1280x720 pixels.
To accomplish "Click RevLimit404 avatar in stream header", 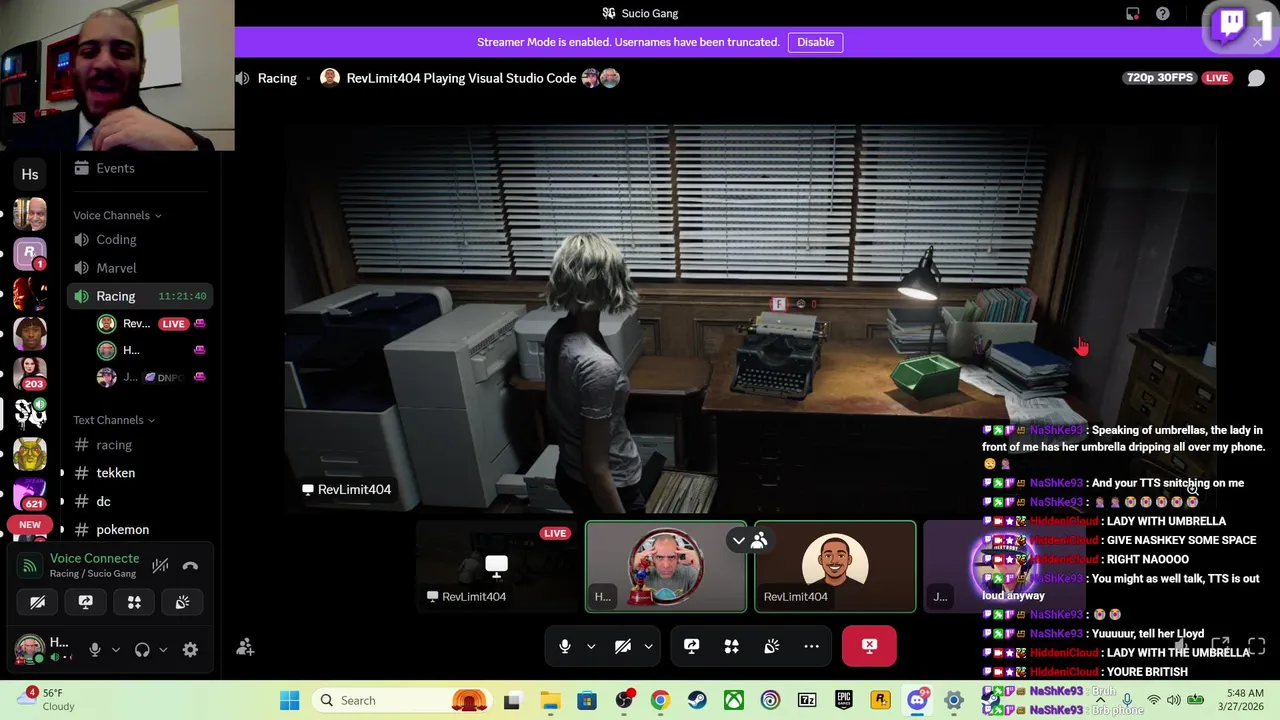I will (330, 78).
